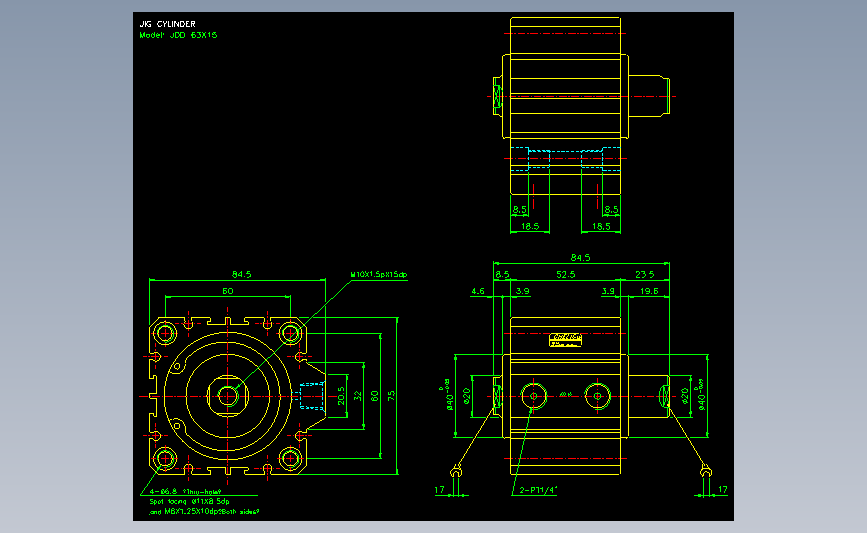Select the left 18.5 dimension under the top view
The height and width of the screenshot is (533, 867).
point(530,226)
